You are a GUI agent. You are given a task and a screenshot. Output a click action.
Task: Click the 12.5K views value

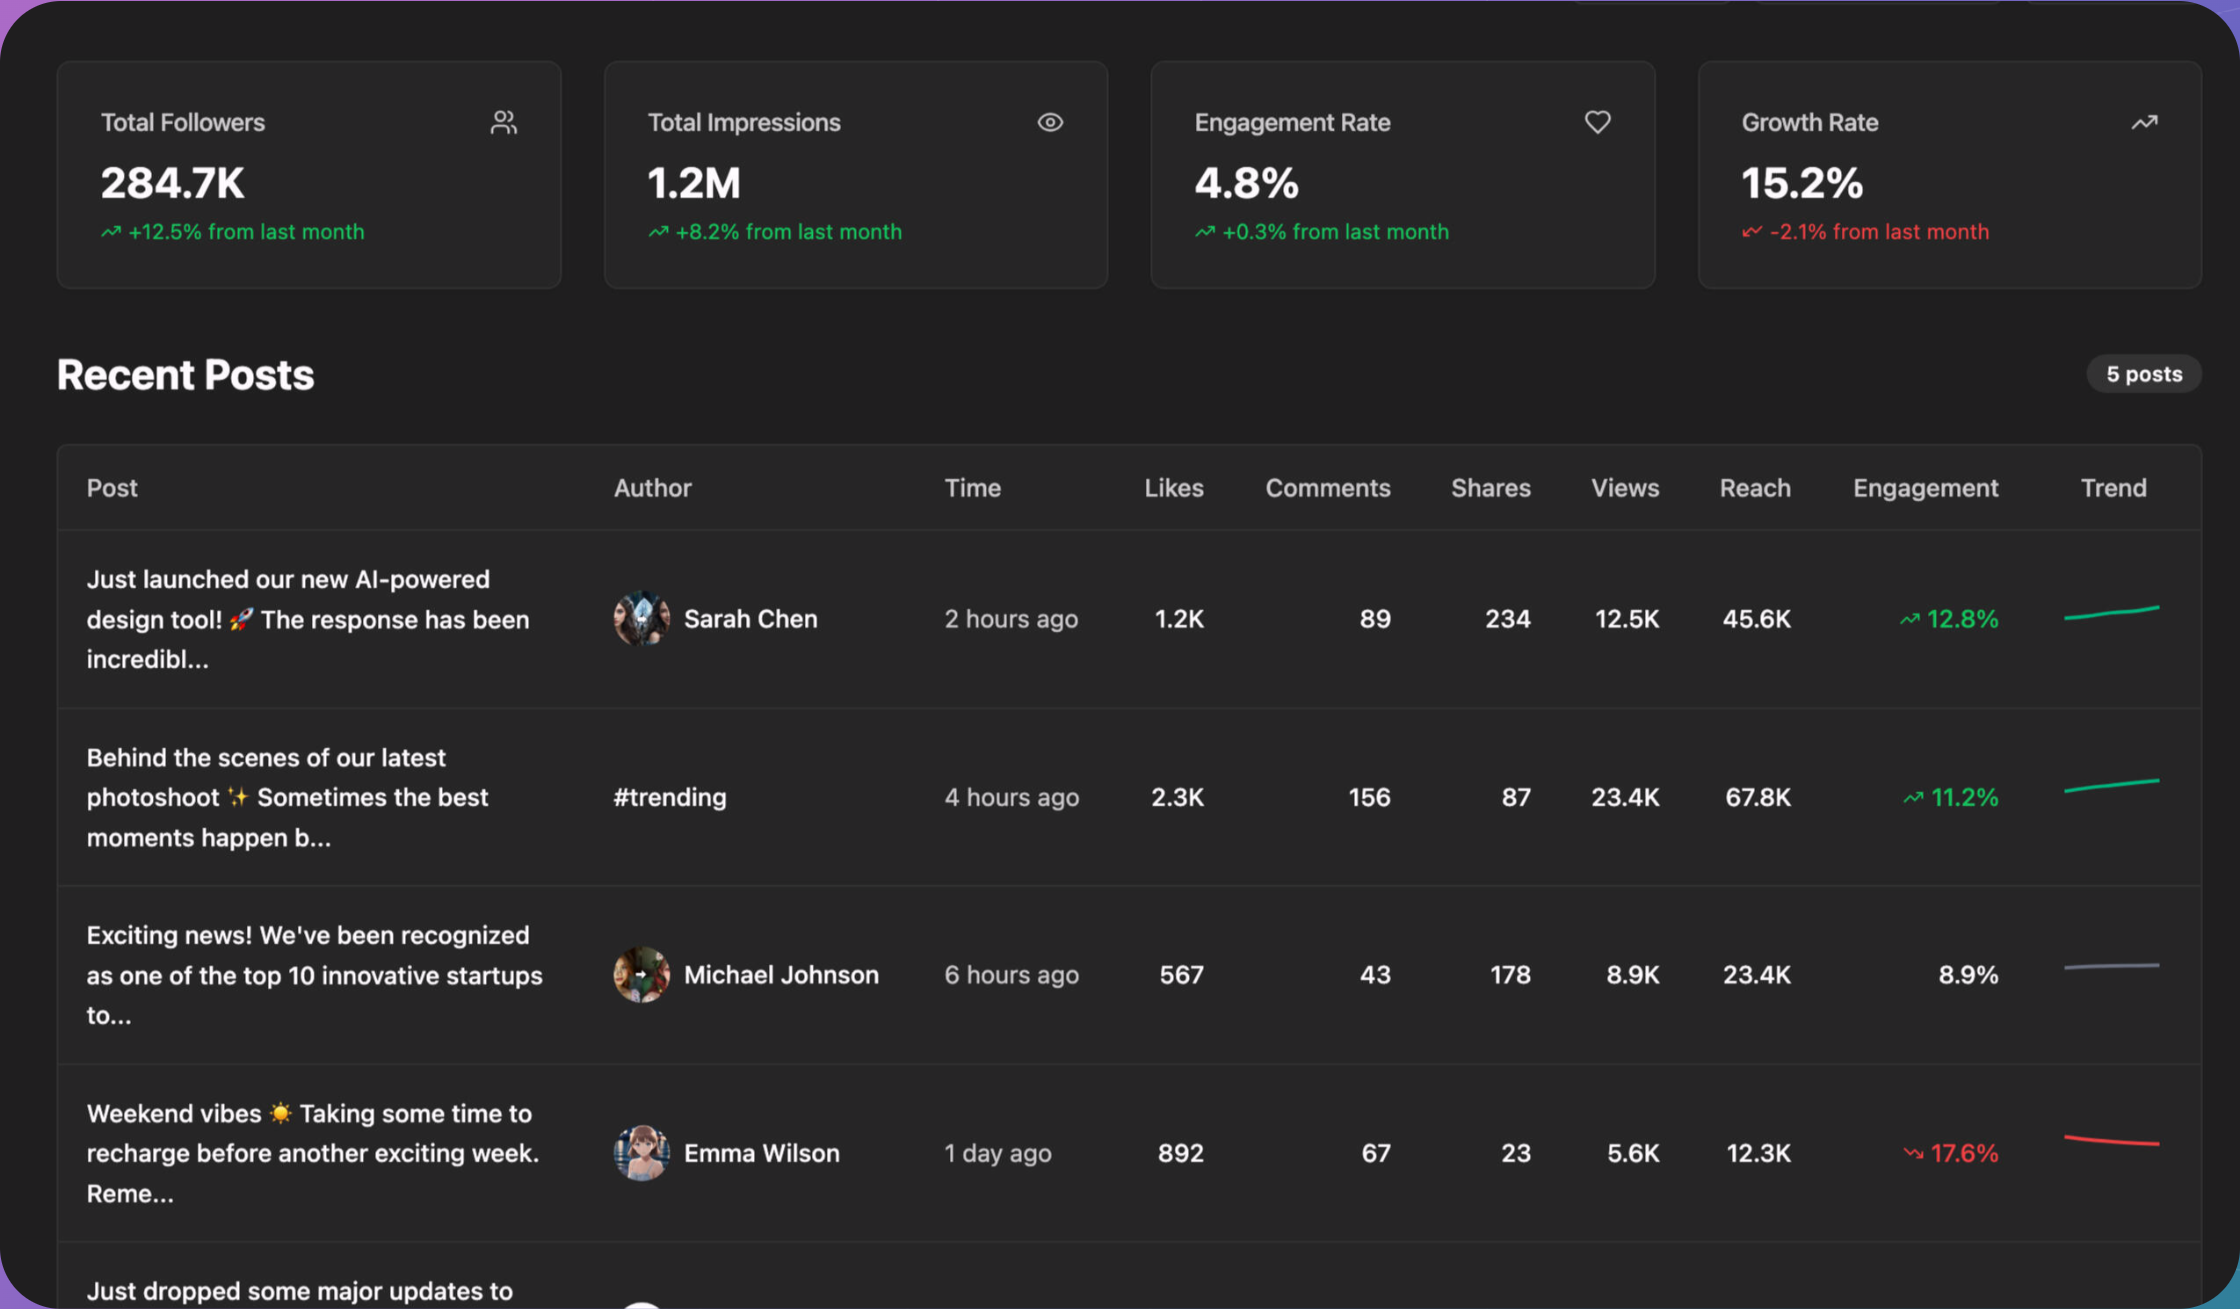[1627, 619]
